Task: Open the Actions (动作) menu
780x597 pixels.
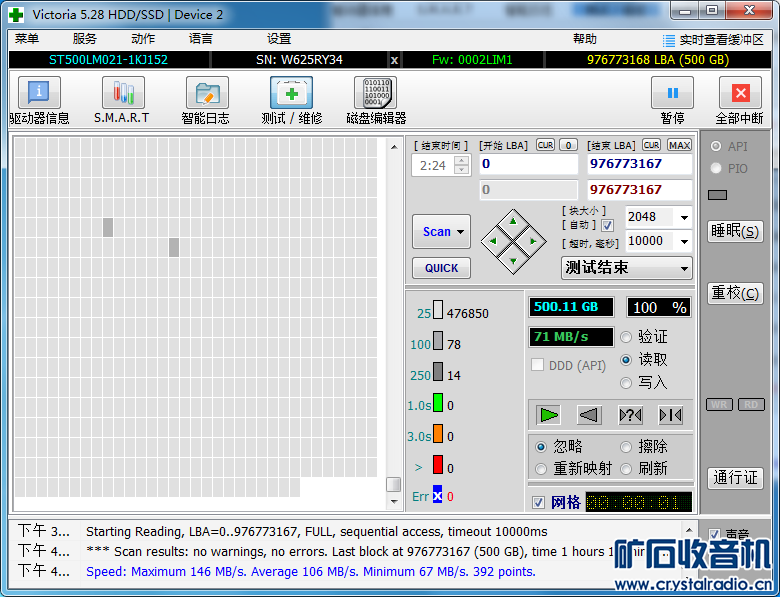Action: 143,39
